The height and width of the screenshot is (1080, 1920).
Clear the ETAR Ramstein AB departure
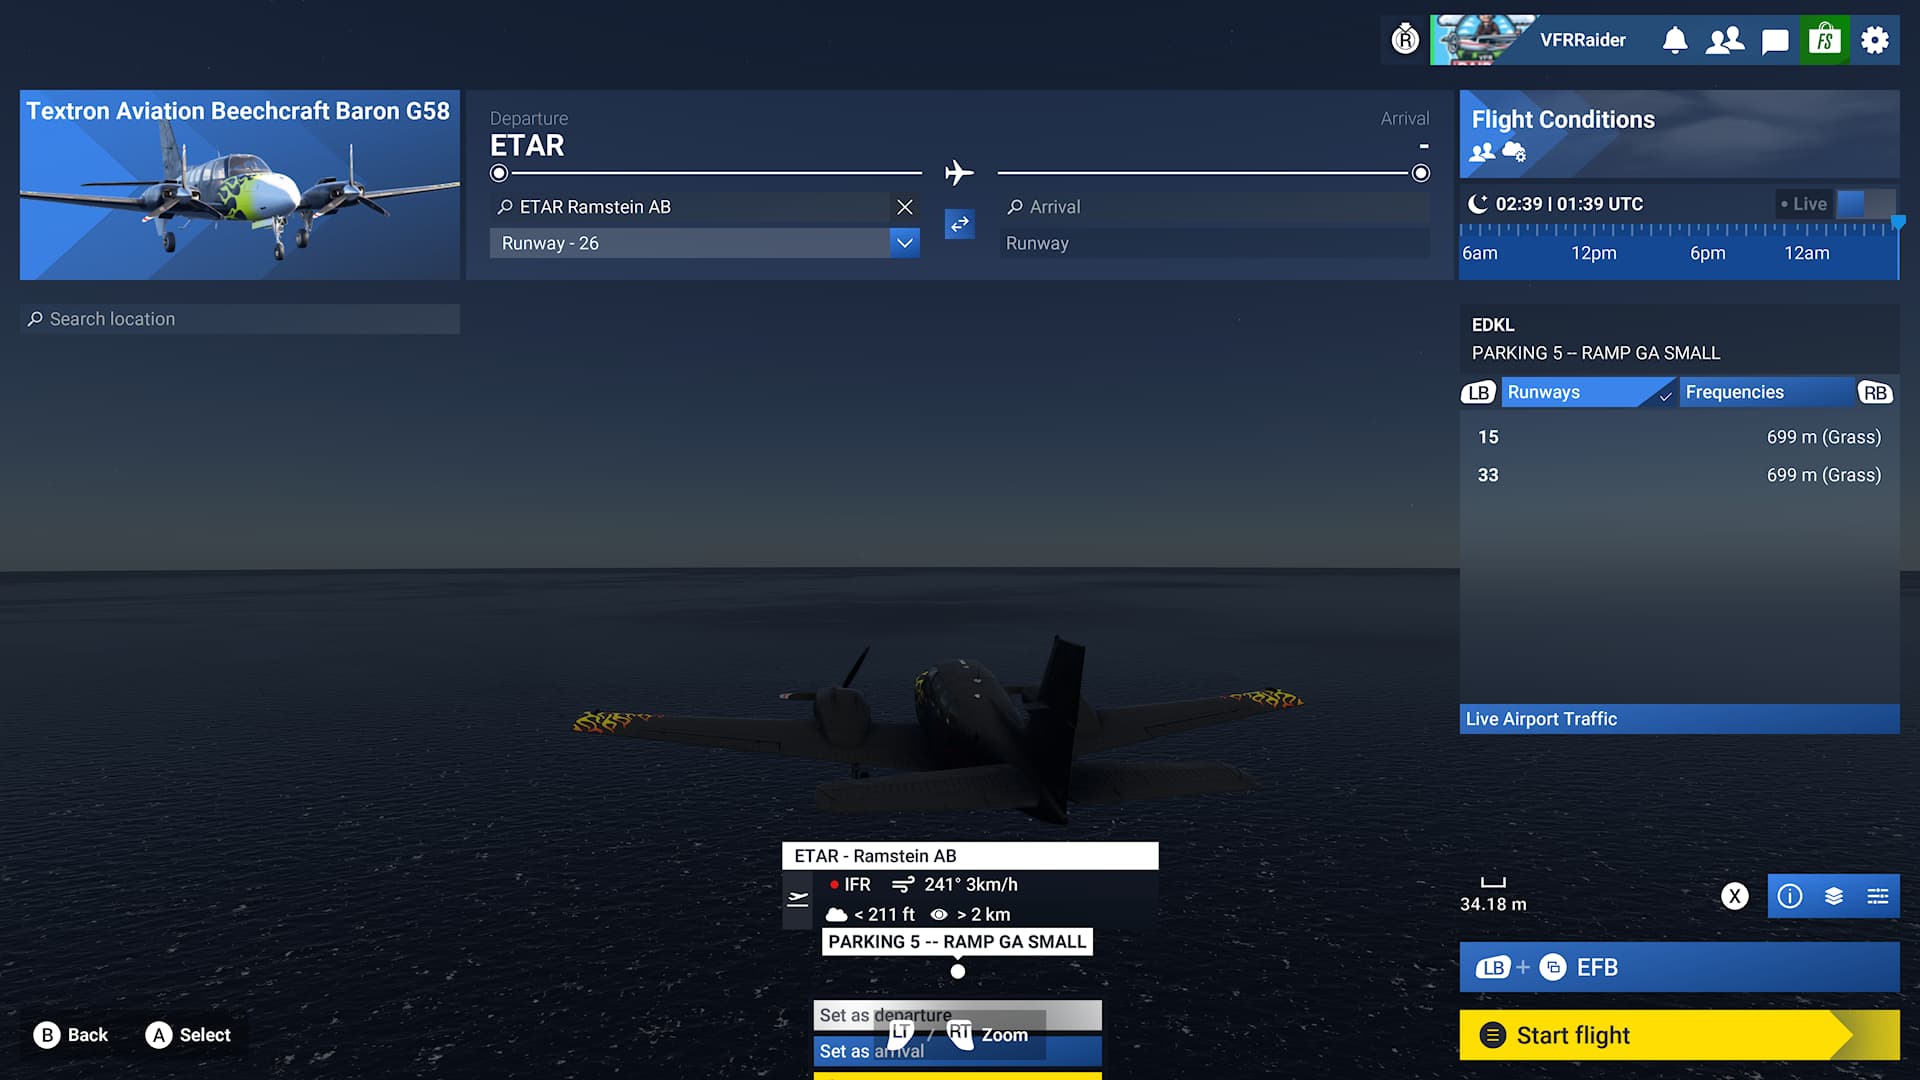tap(904, 207)
